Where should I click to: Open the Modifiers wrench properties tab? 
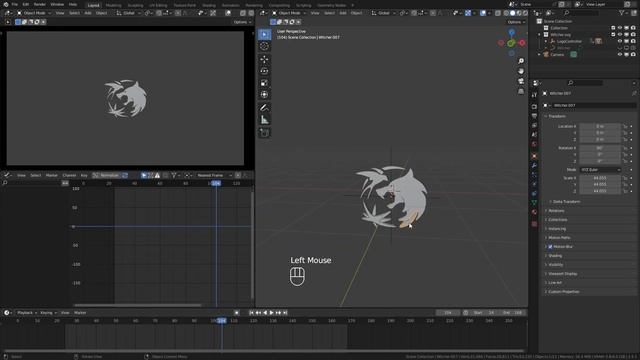(534, 165)
